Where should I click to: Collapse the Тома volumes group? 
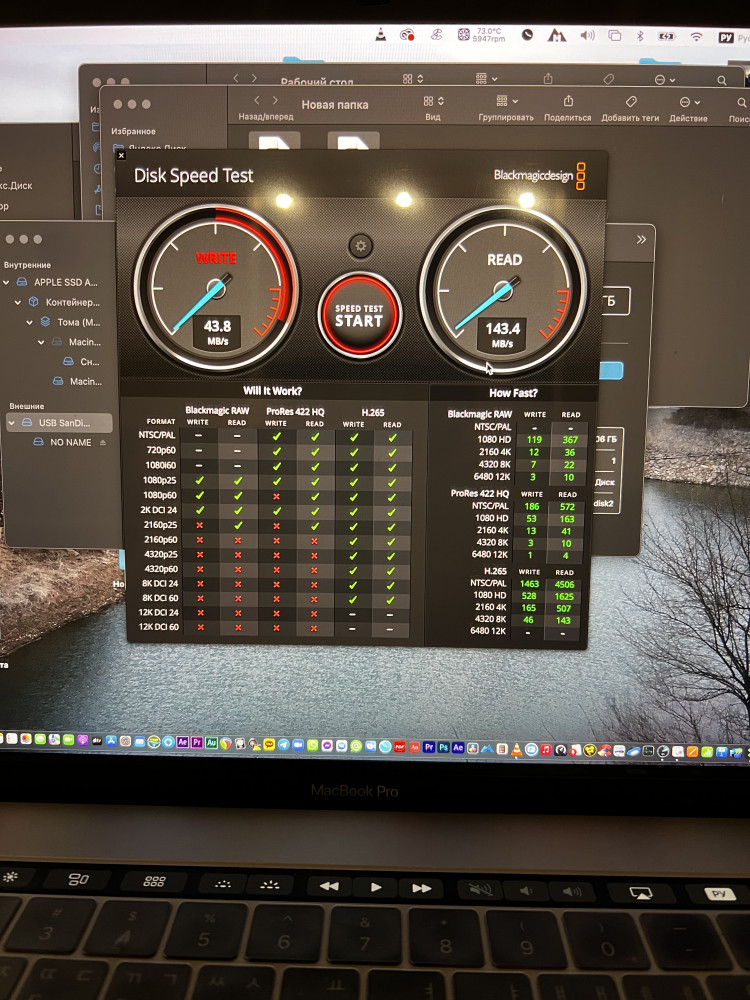pos(30,322)
